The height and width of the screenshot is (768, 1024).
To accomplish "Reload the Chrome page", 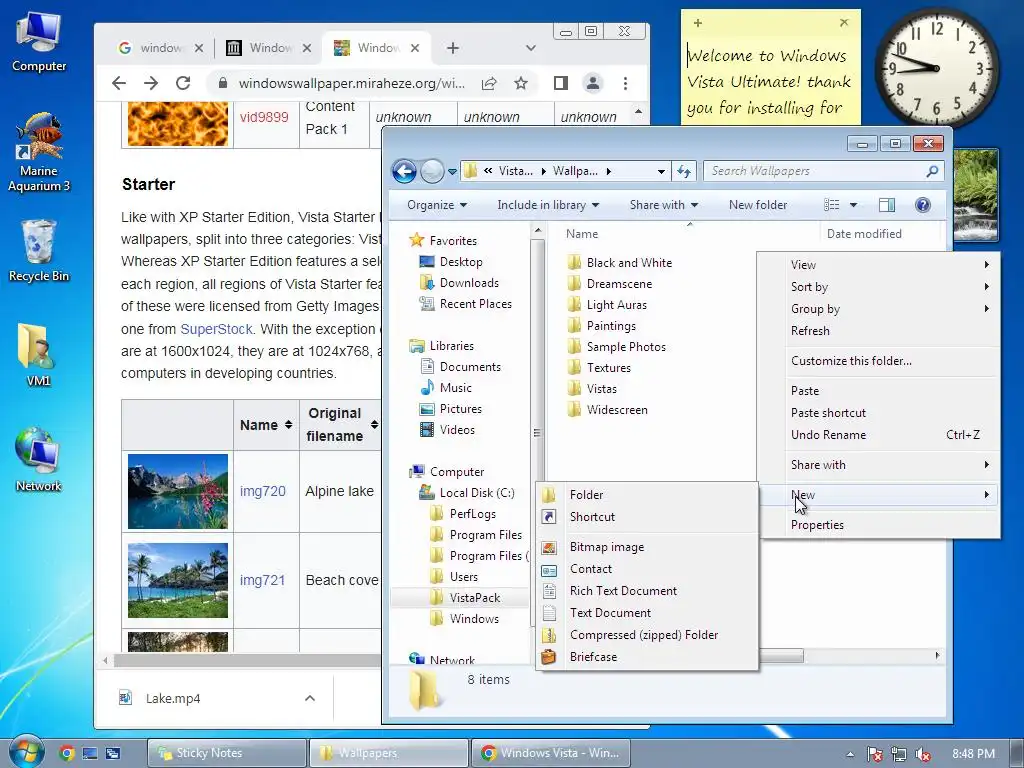I will pos(184,83).
